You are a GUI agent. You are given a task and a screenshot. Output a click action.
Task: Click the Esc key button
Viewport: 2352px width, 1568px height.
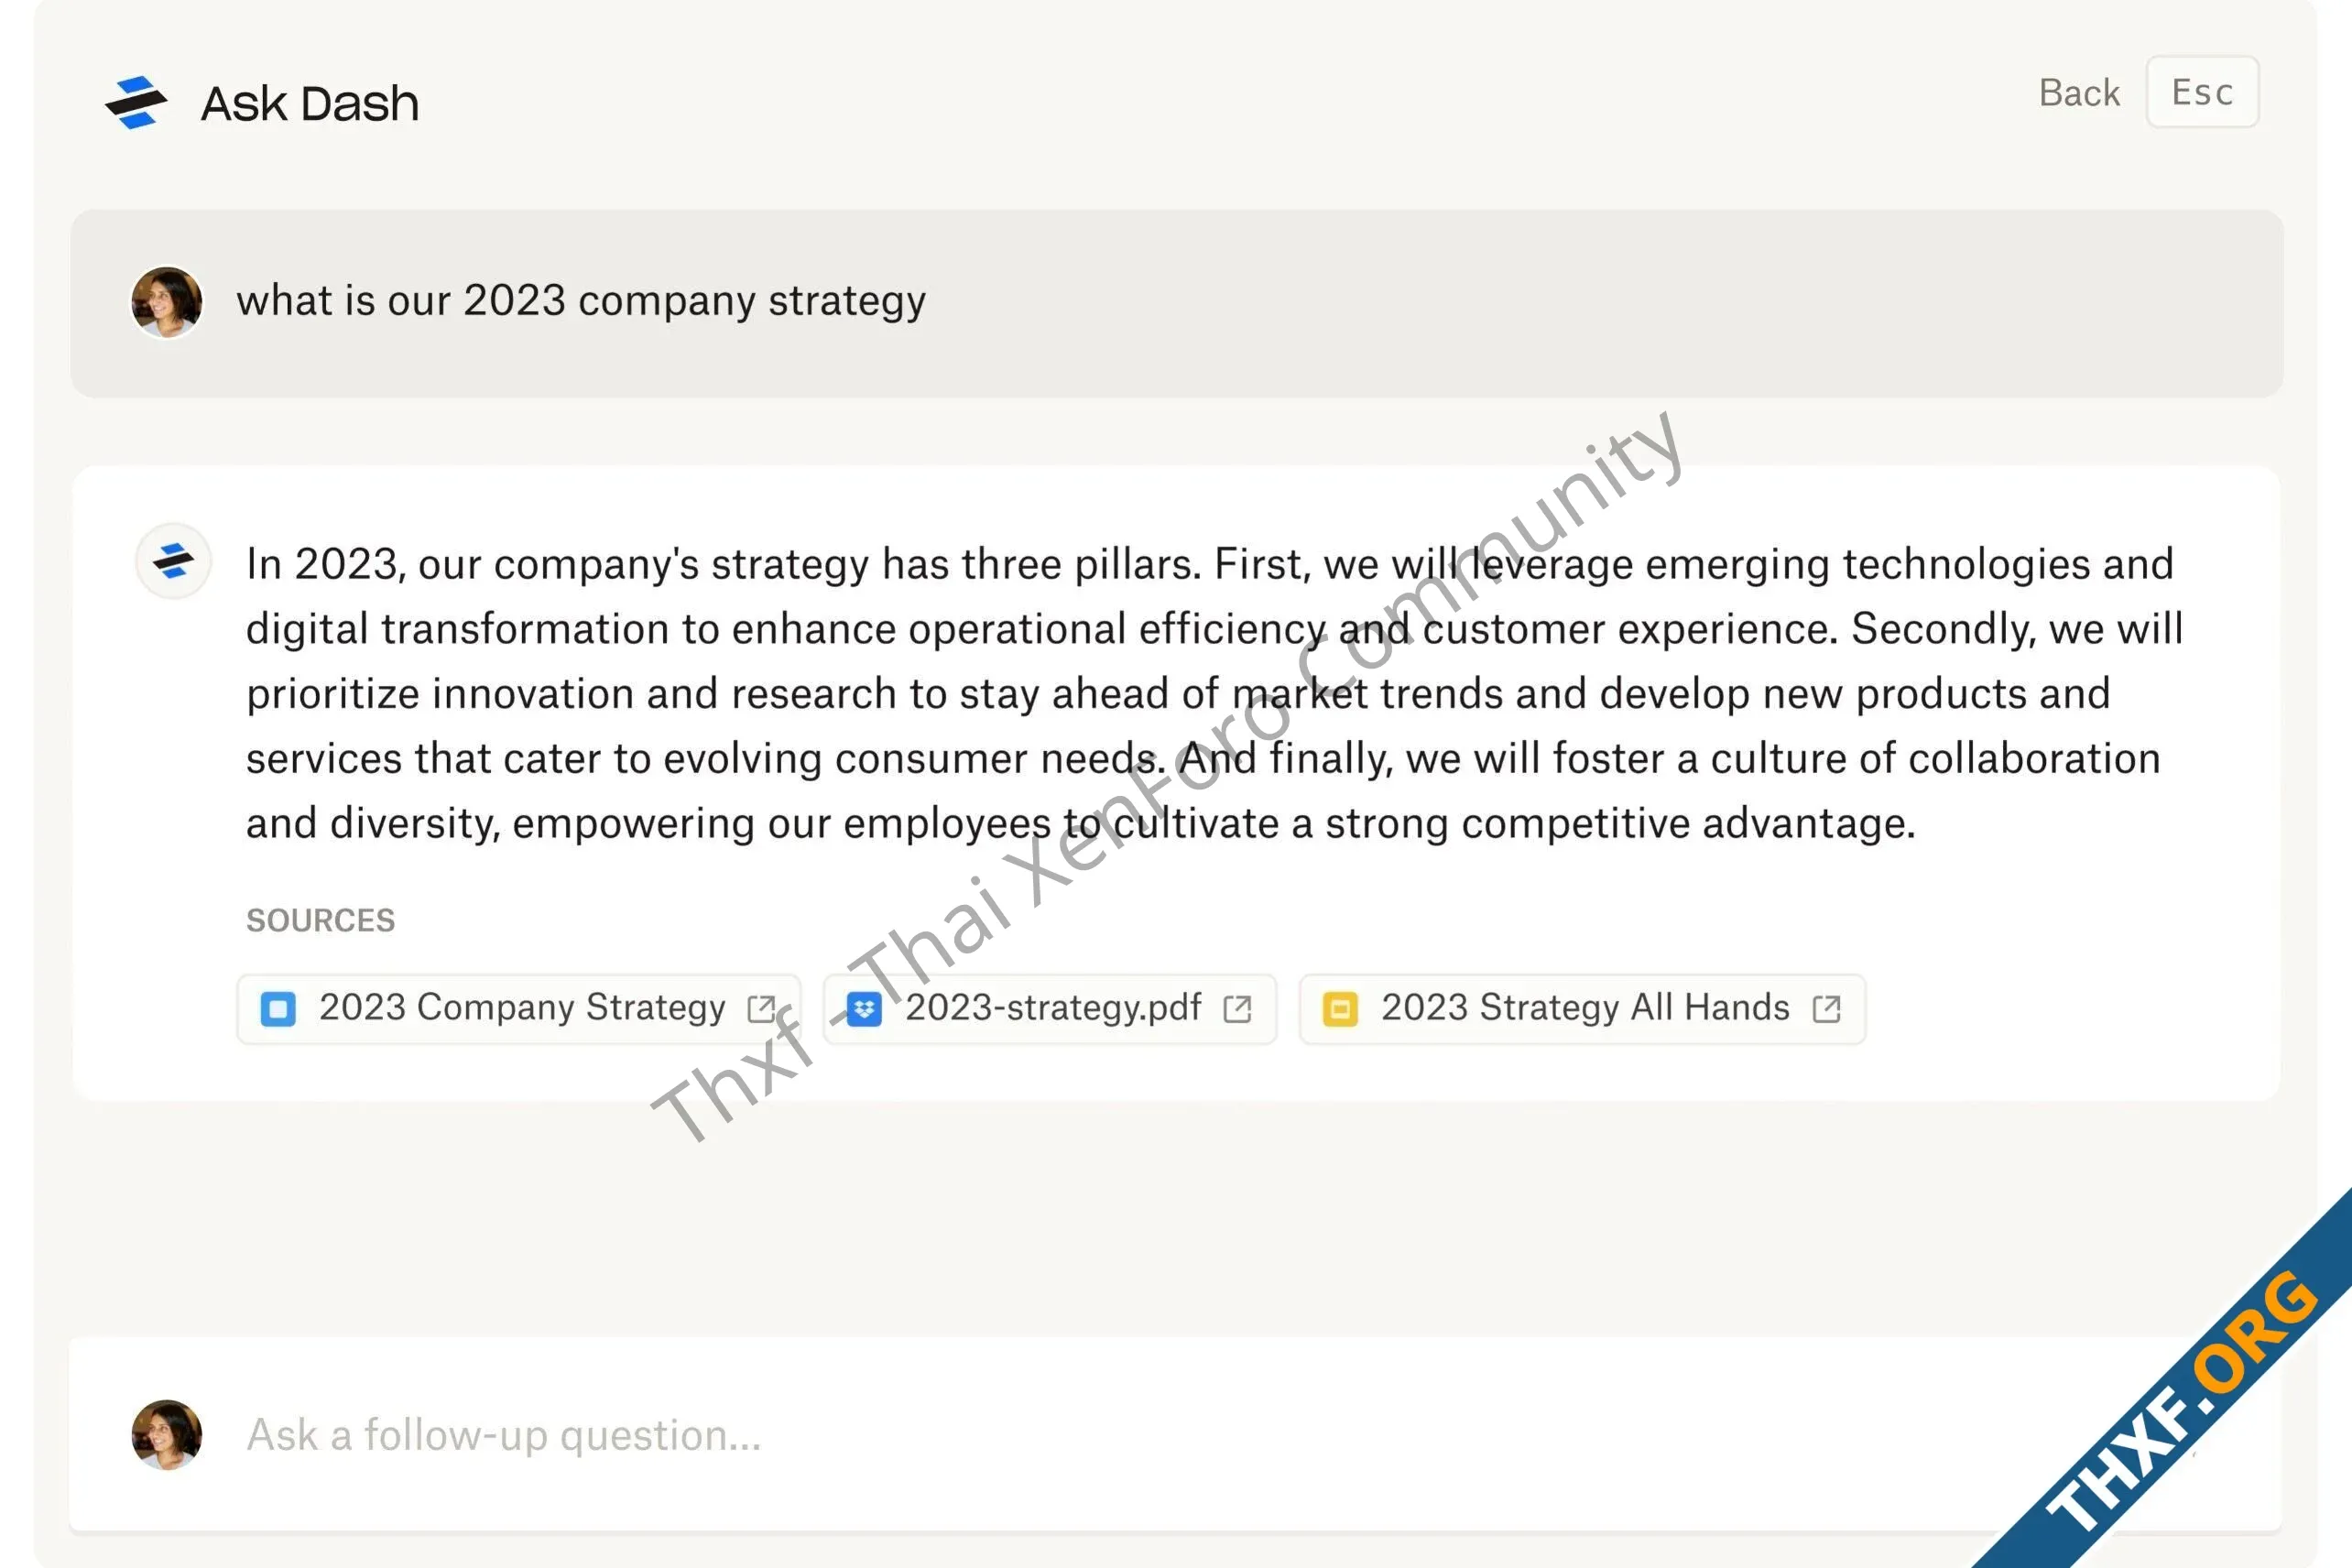(2202, 92)
